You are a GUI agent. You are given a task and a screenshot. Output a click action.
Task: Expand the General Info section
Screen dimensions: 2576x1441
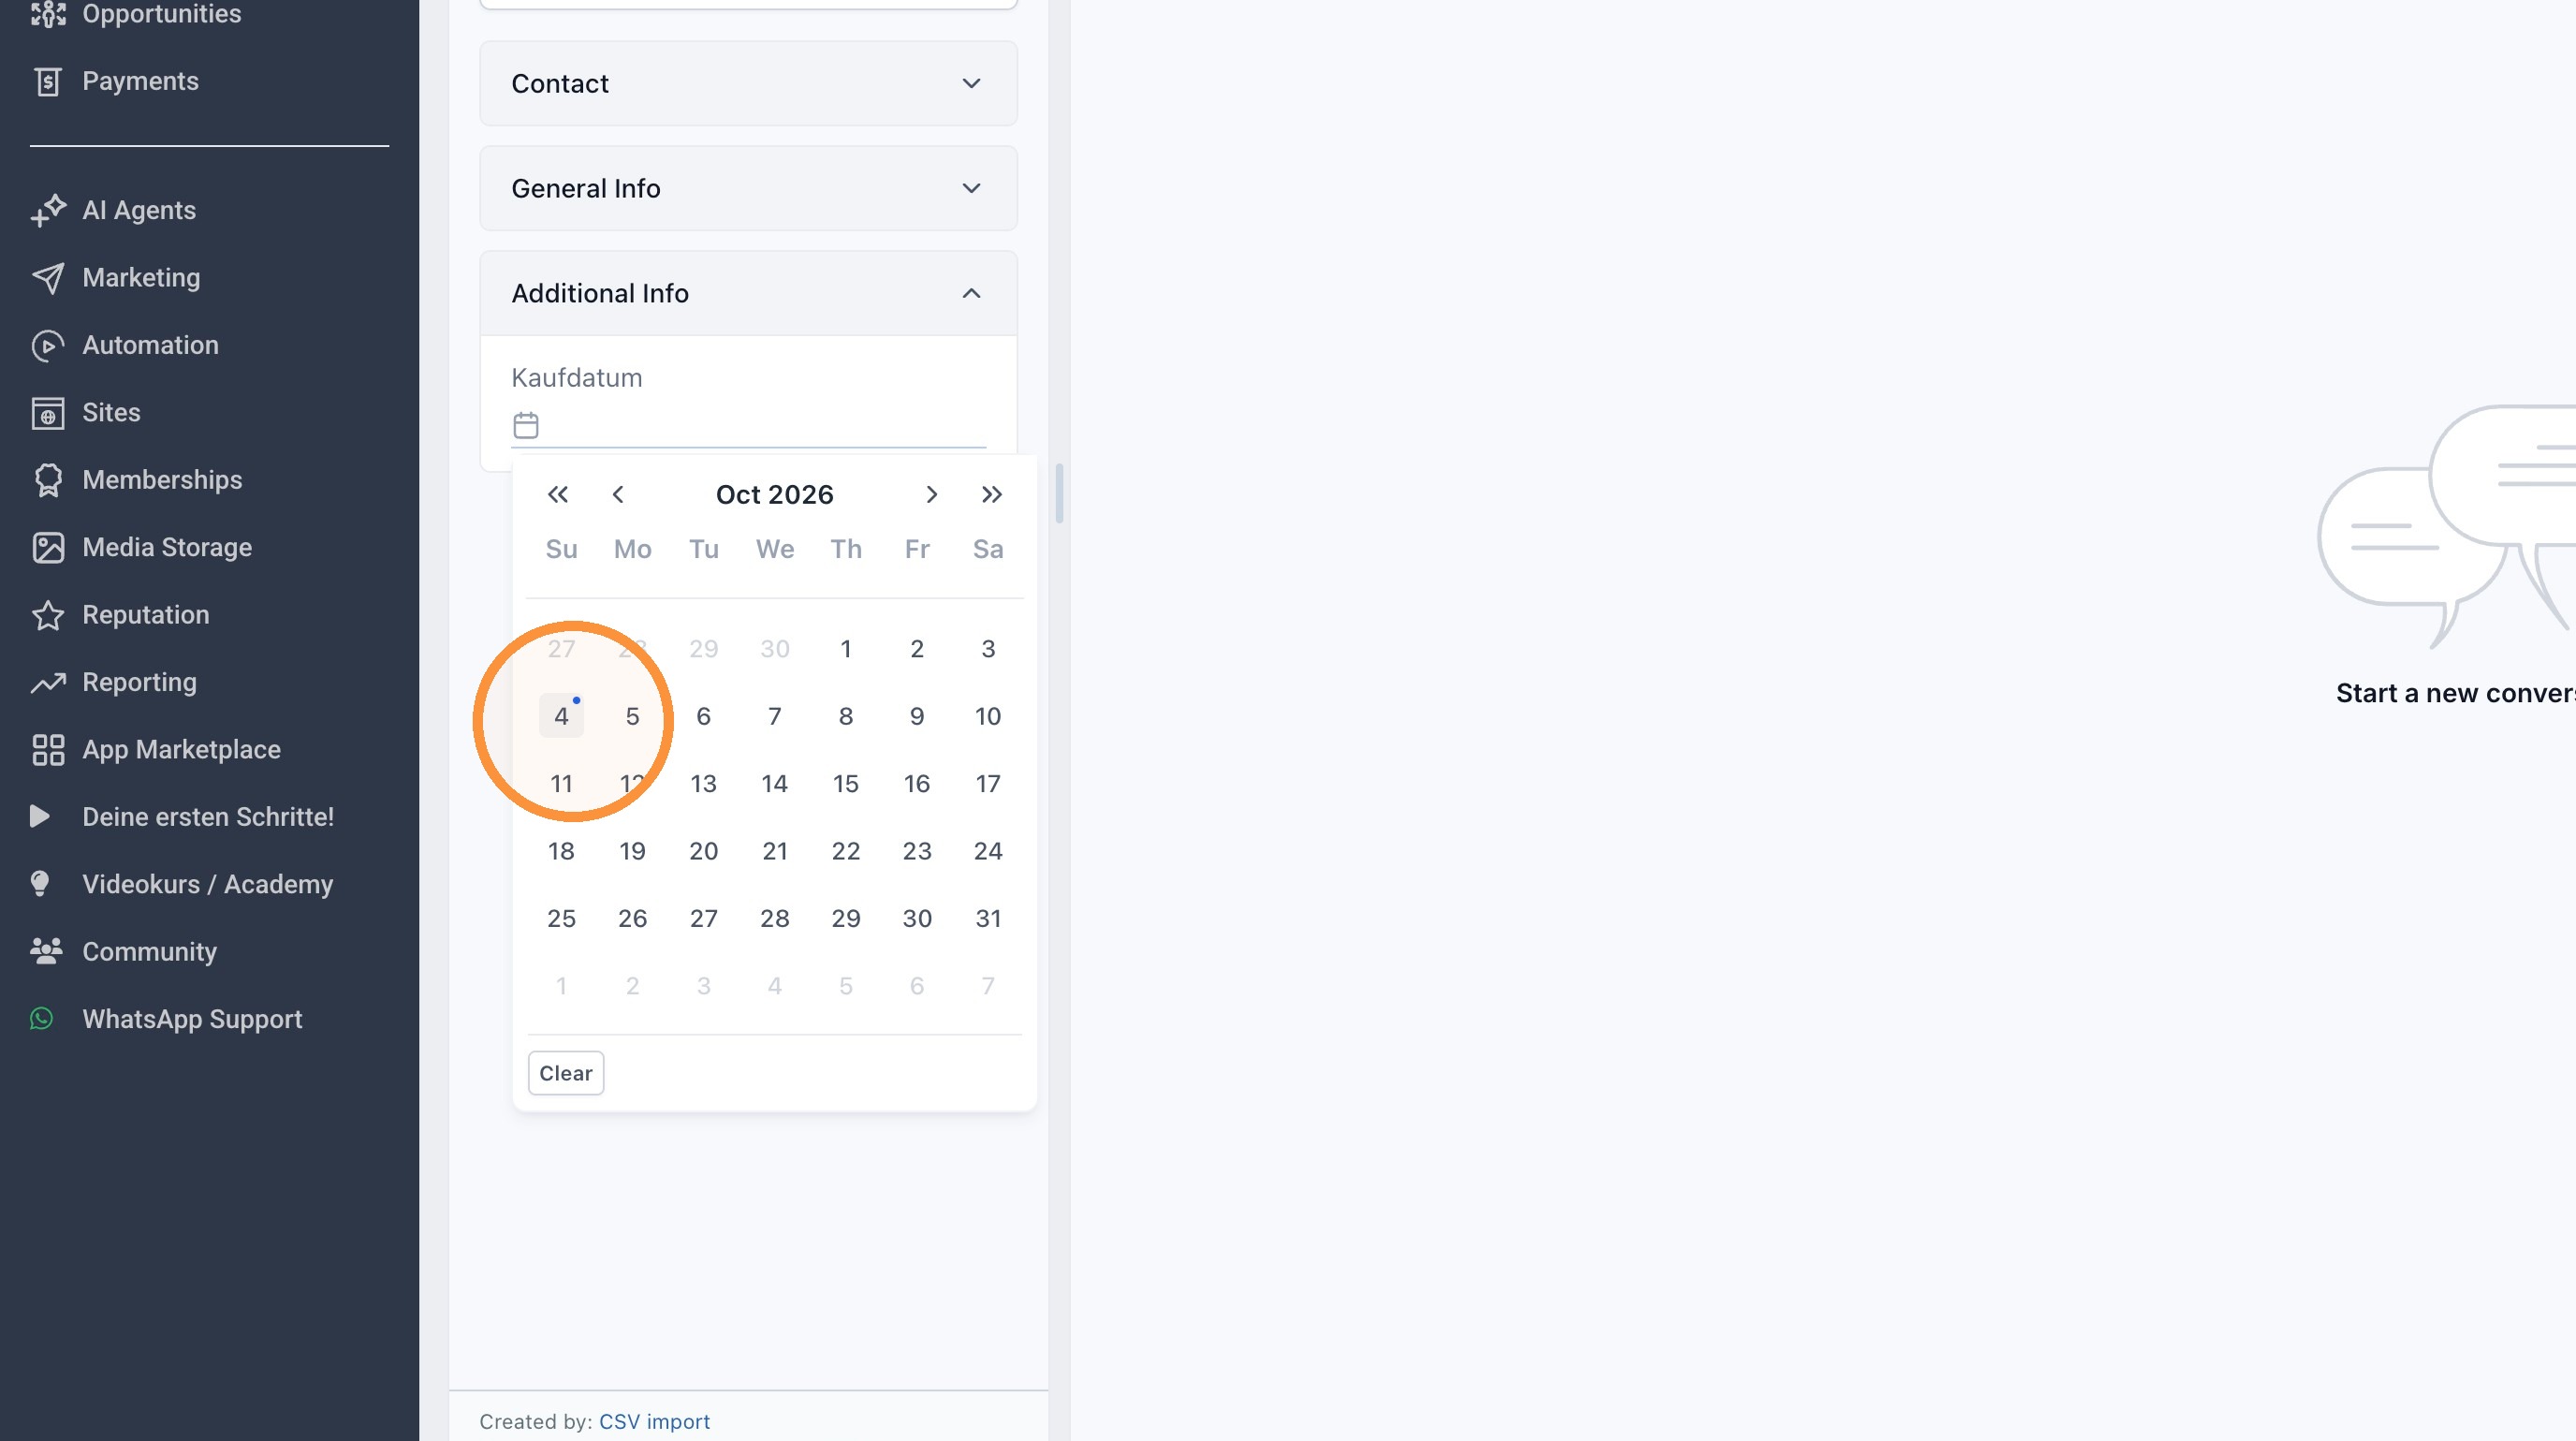[x=748, y=188]
